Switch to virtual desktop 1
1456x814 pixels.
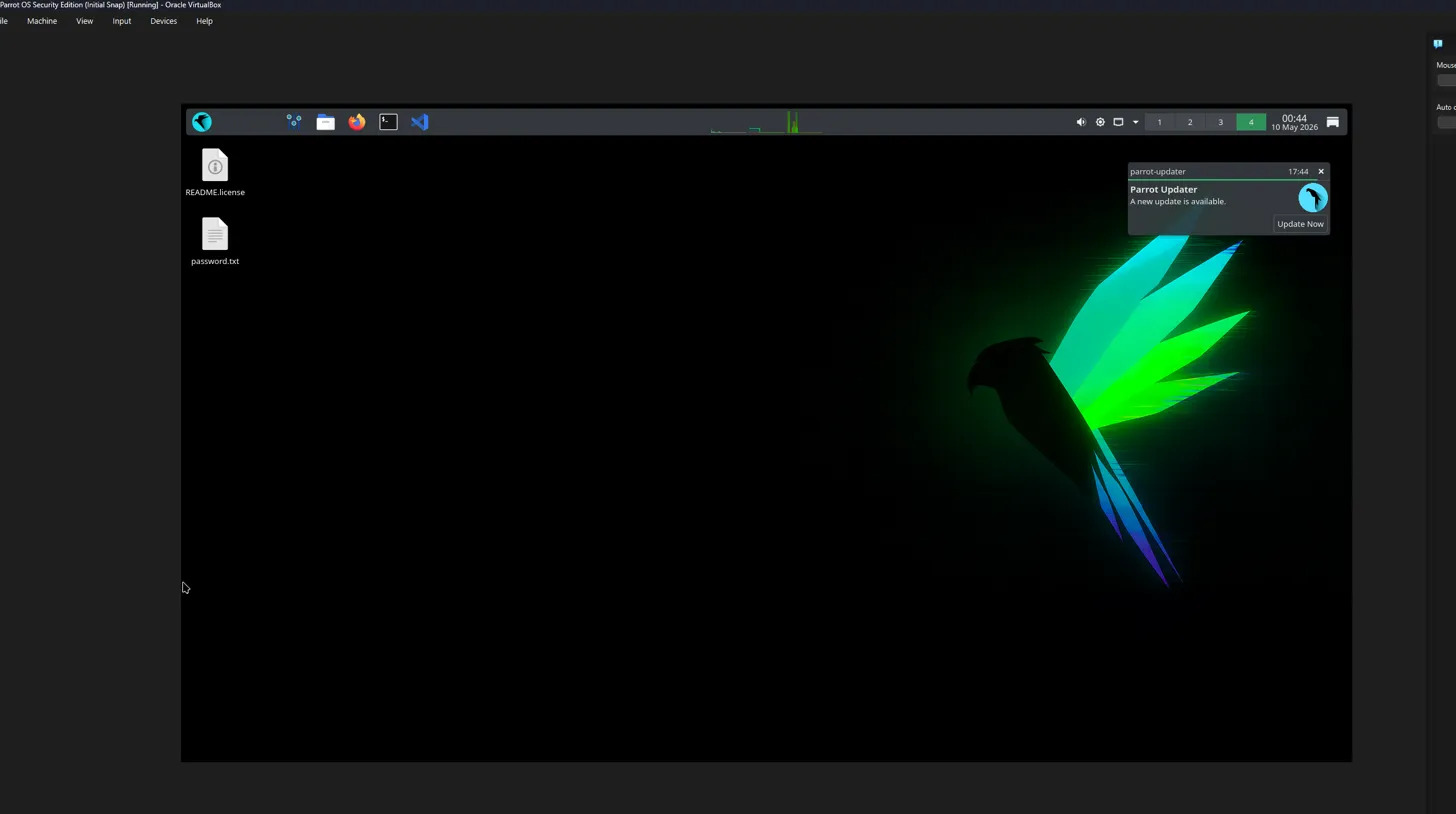pos(1159,122)
